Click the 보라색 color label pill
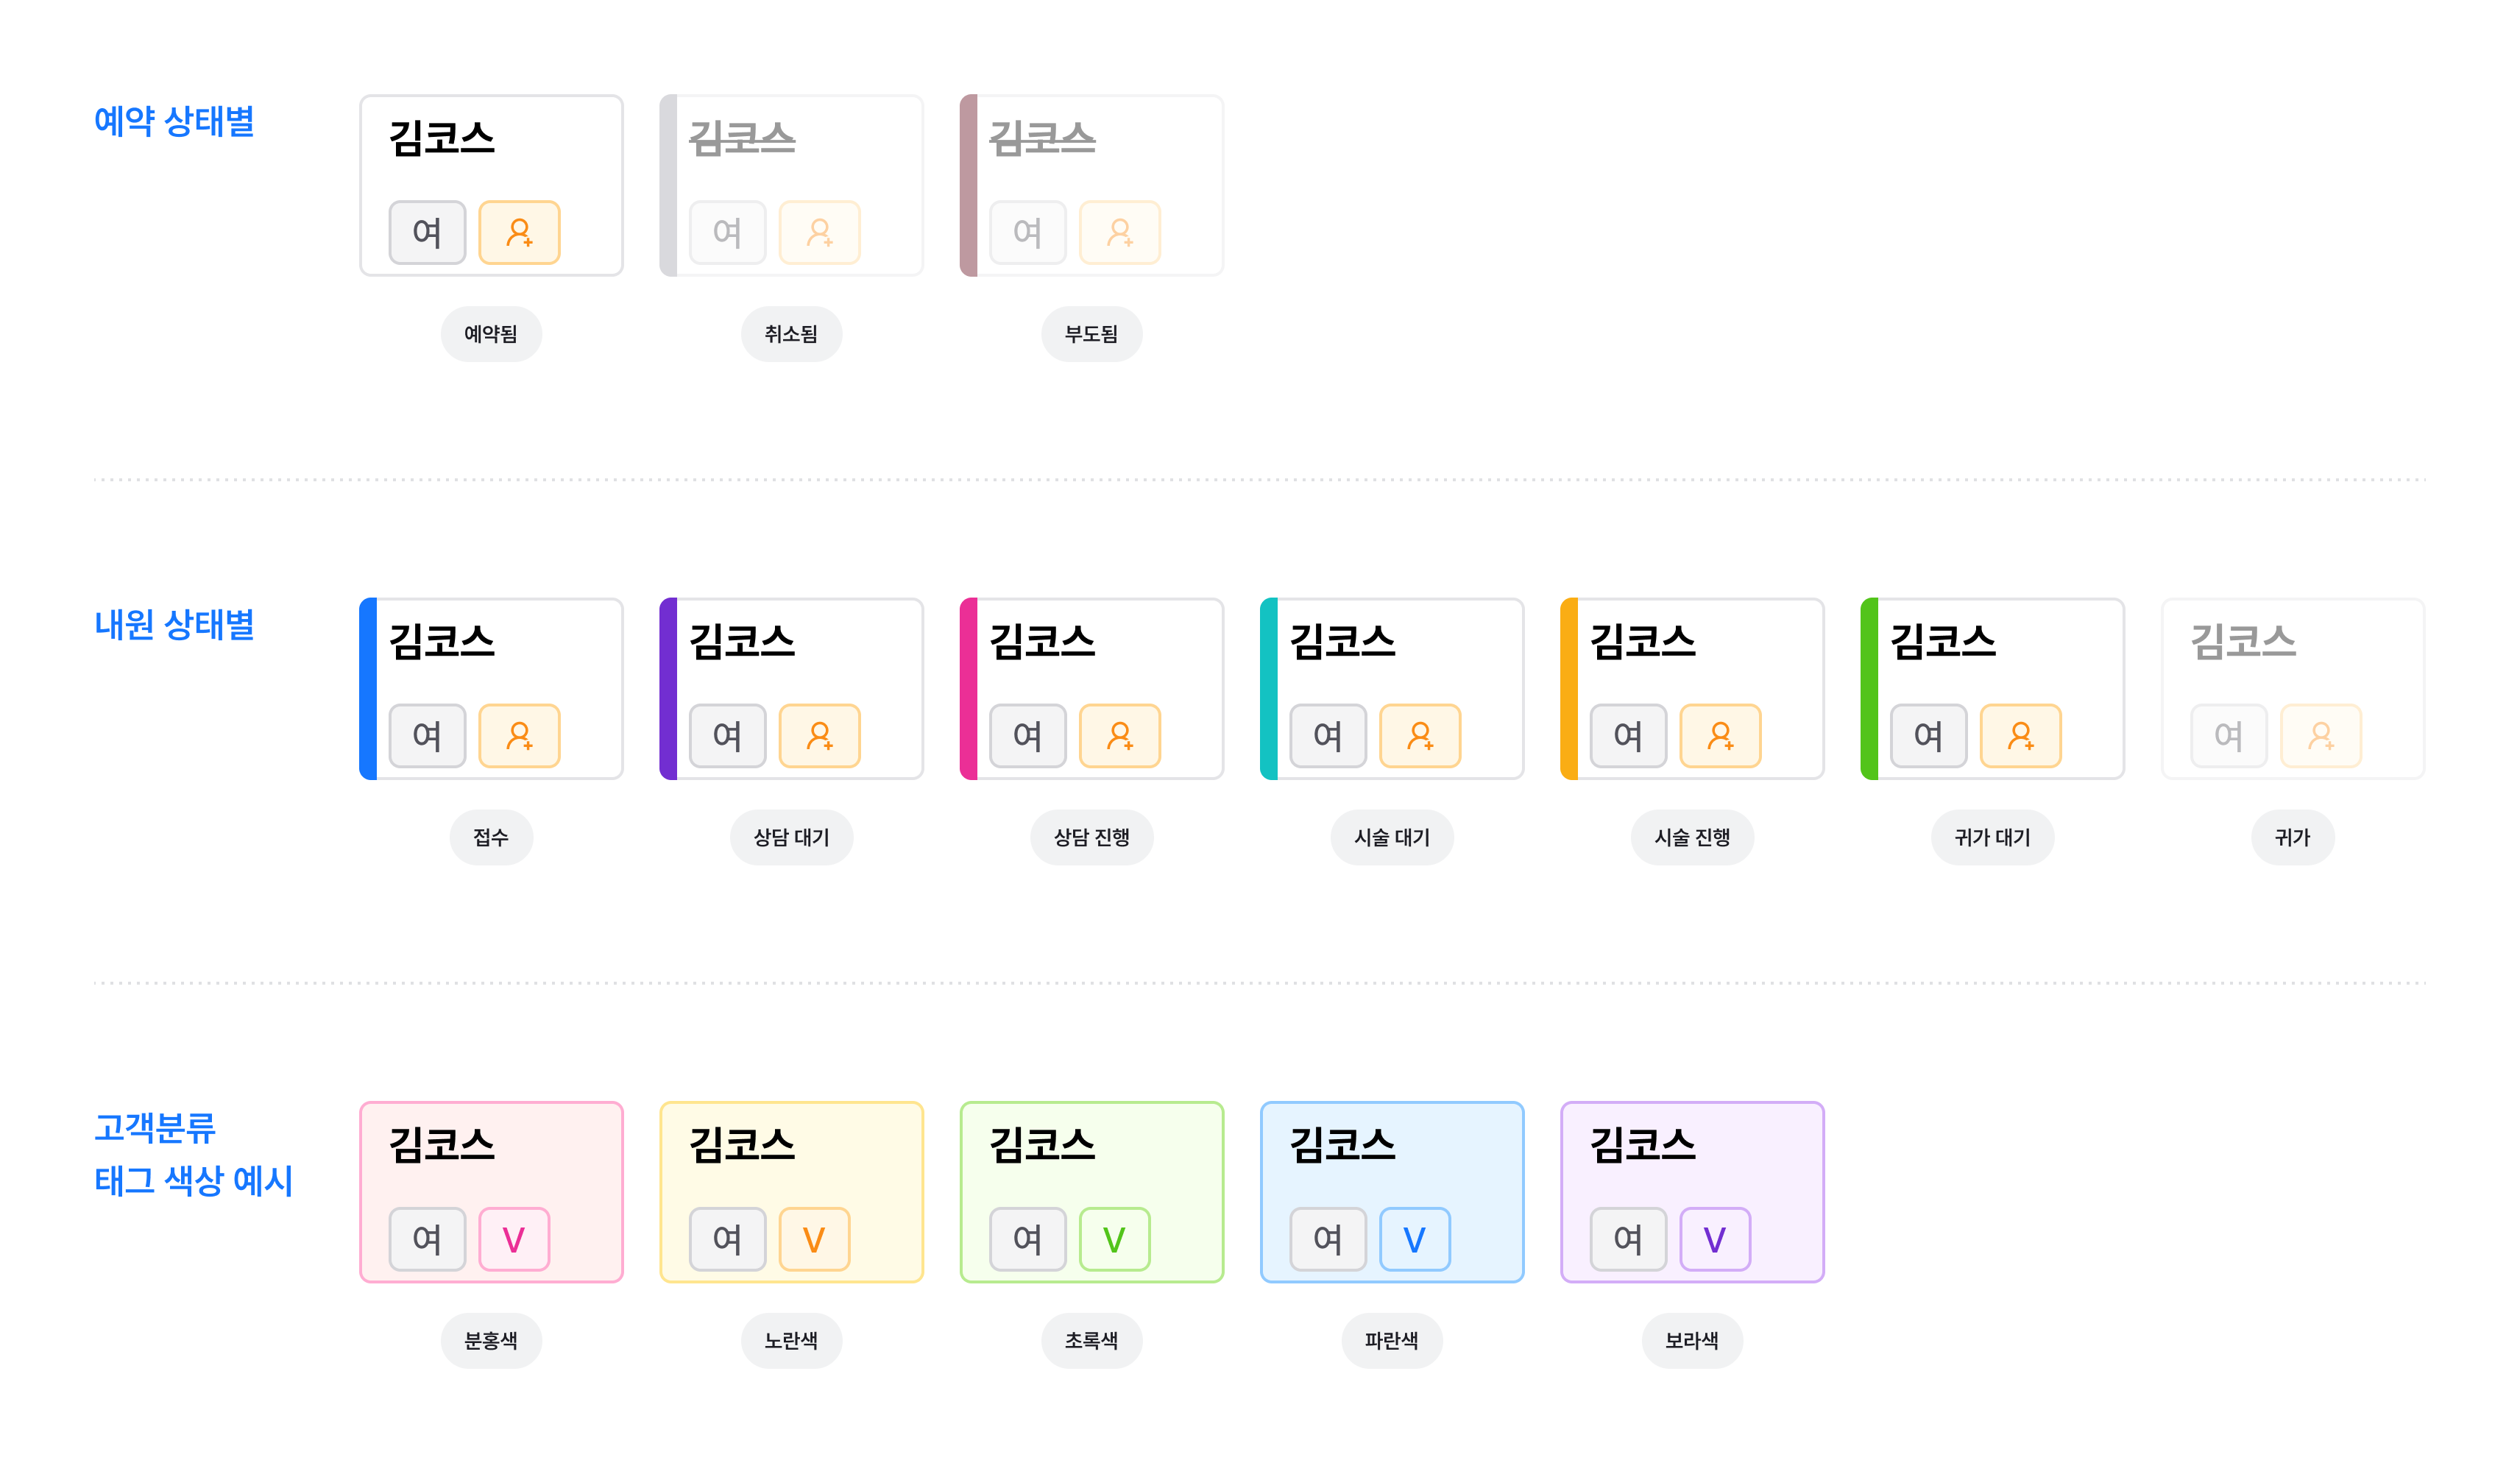Screen dimensions: 2520x1463 [x=1692, y=1340]
